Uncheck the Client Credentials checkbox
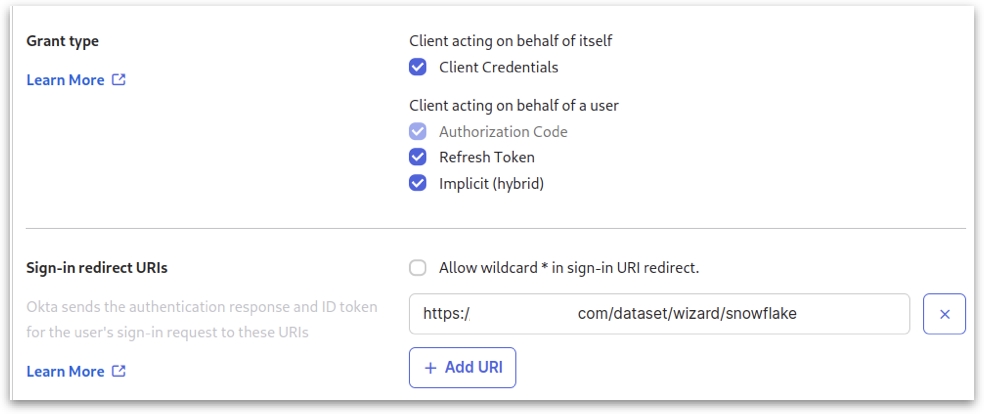The width and height of the screenshot is (984, 414). 418,68
